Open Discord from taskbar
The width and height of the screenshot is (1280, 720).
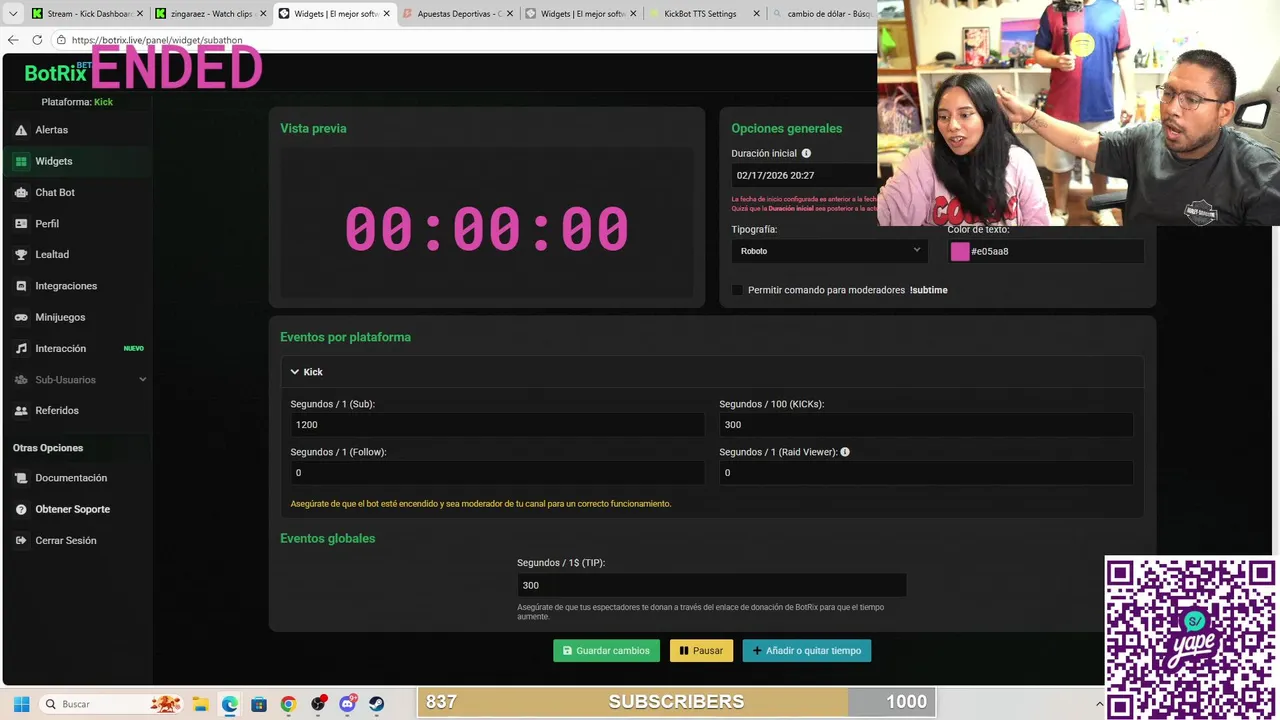tap(347, 704)
